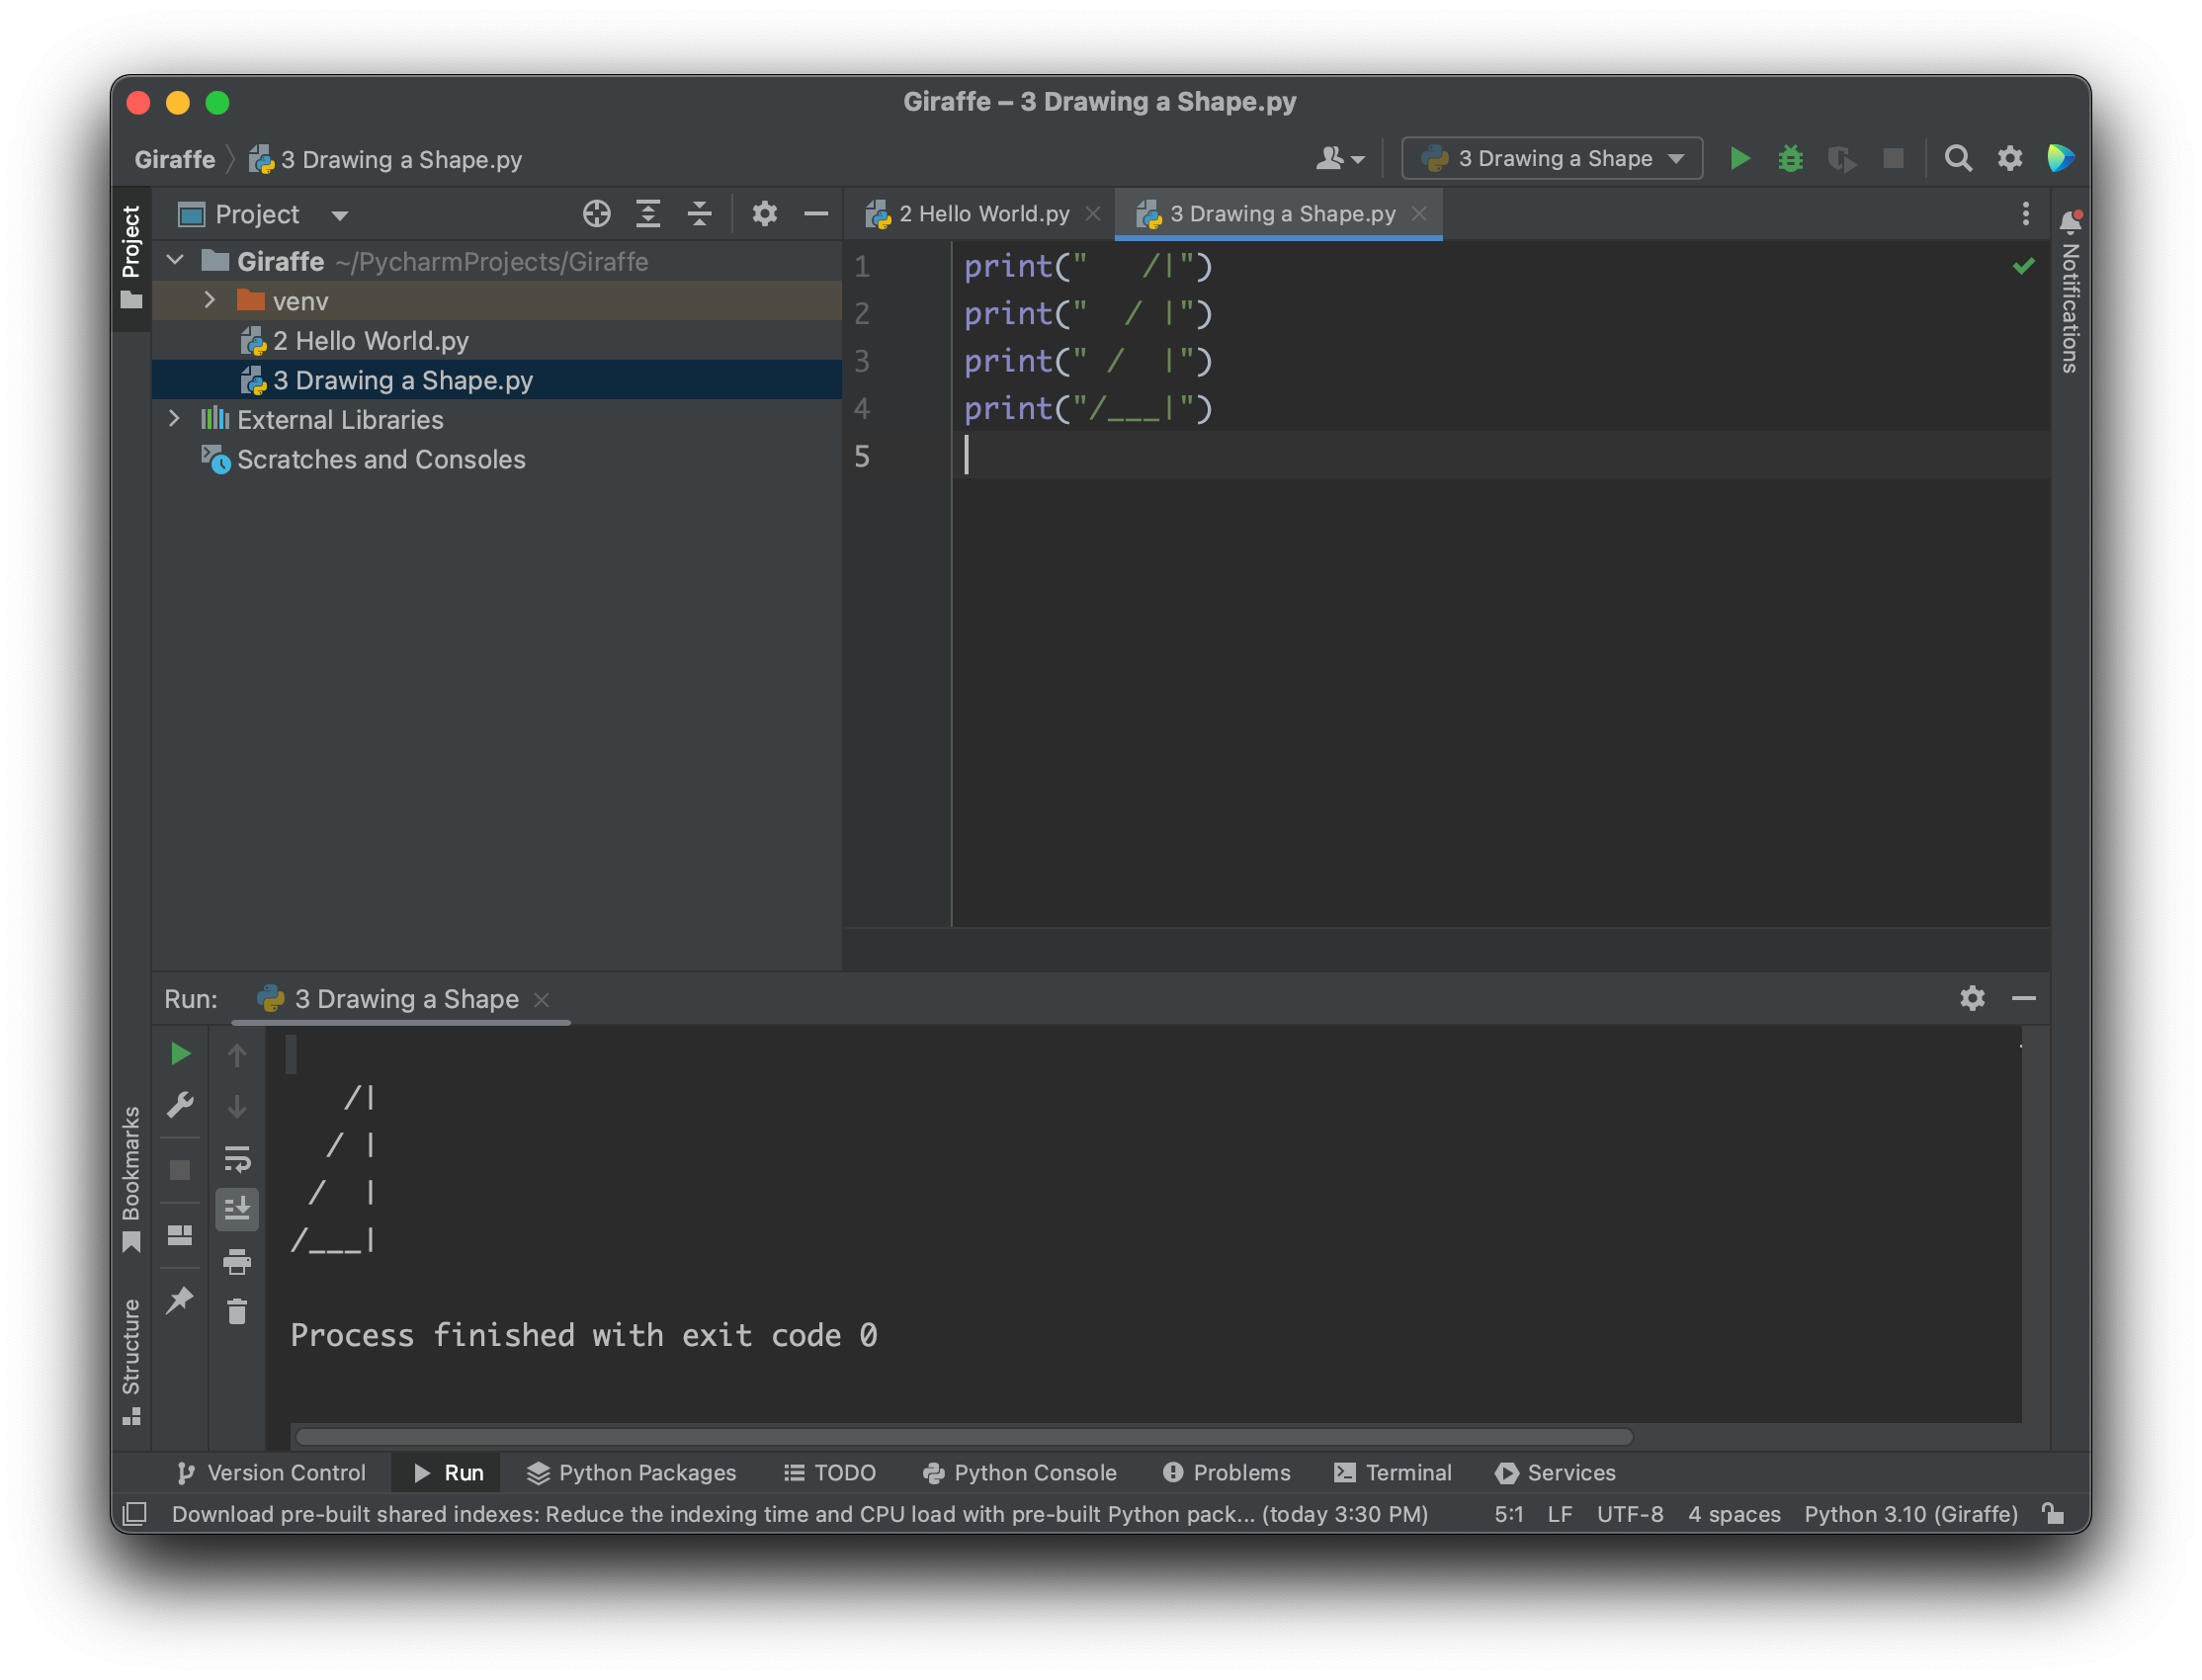Click the horizontal scrollbar in Run console
Image resolution: width=2202 pixels, height=1680 pixels.
point(964,1437)
